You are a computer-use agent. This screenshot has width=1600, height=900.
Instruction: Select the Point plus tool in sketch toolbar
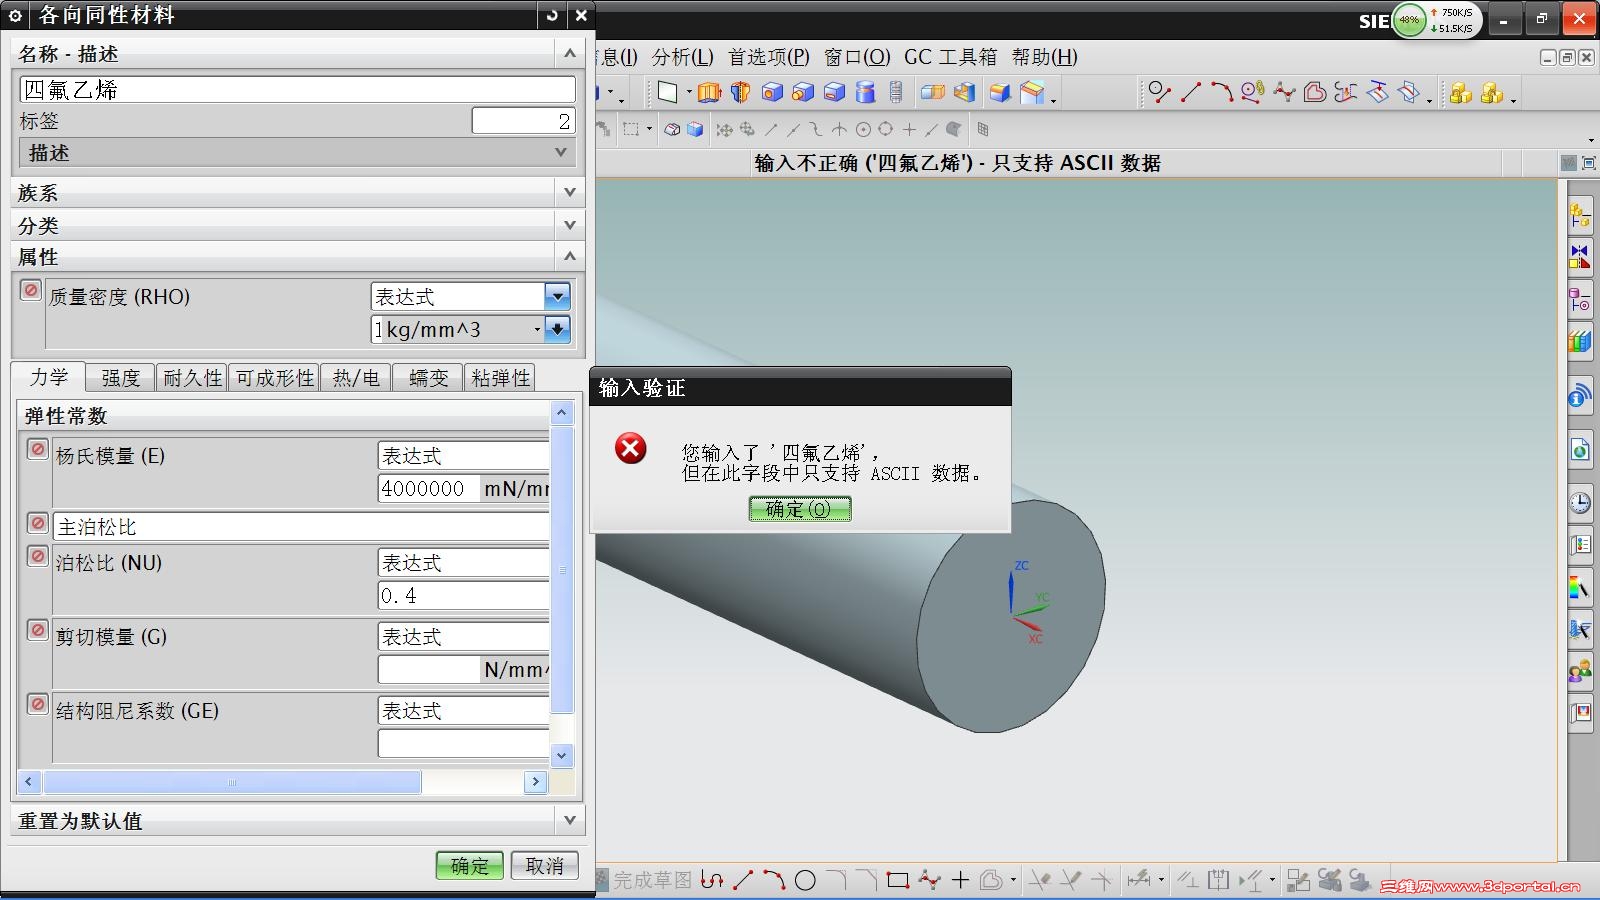point(961,880)
